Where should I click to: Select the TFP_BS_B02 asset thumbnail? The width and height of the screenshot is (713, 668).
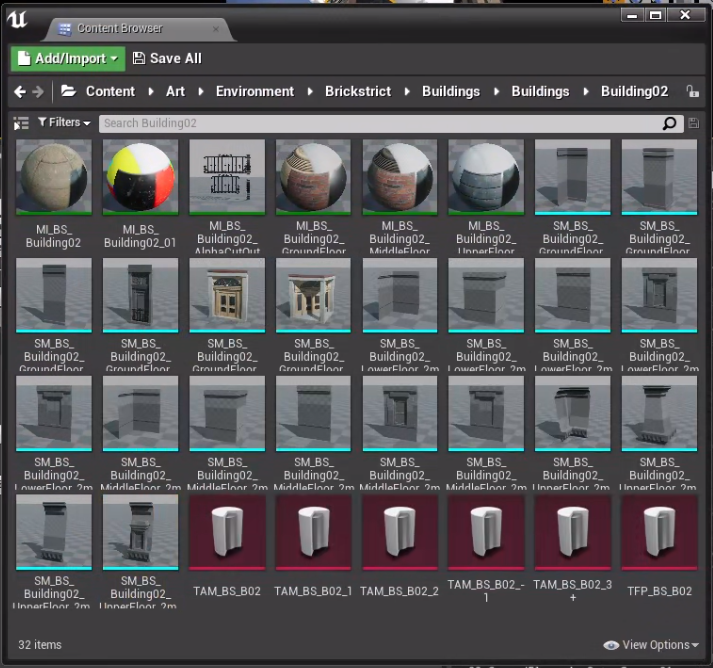click(658, 532)
